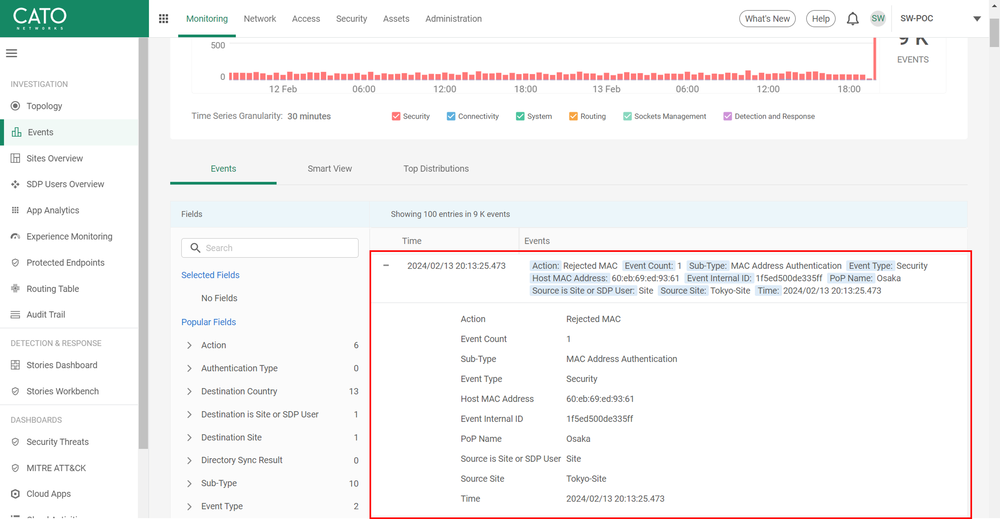This screenshot has width=1000, height=519.
Task: Toggle the Security checkbox filter
Action: (396, 116)
